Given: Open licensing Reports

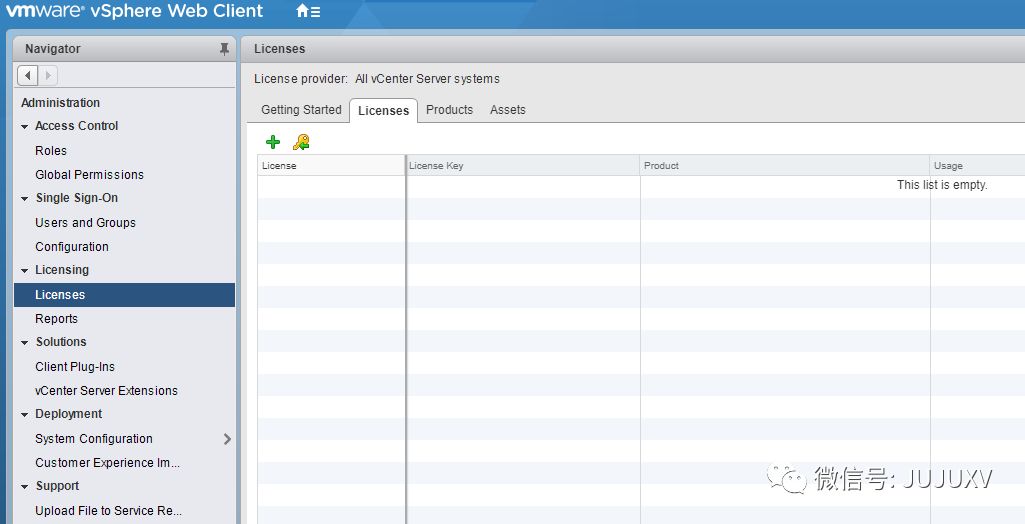Looking at the screenshot, I should click(x=56, y=319).
